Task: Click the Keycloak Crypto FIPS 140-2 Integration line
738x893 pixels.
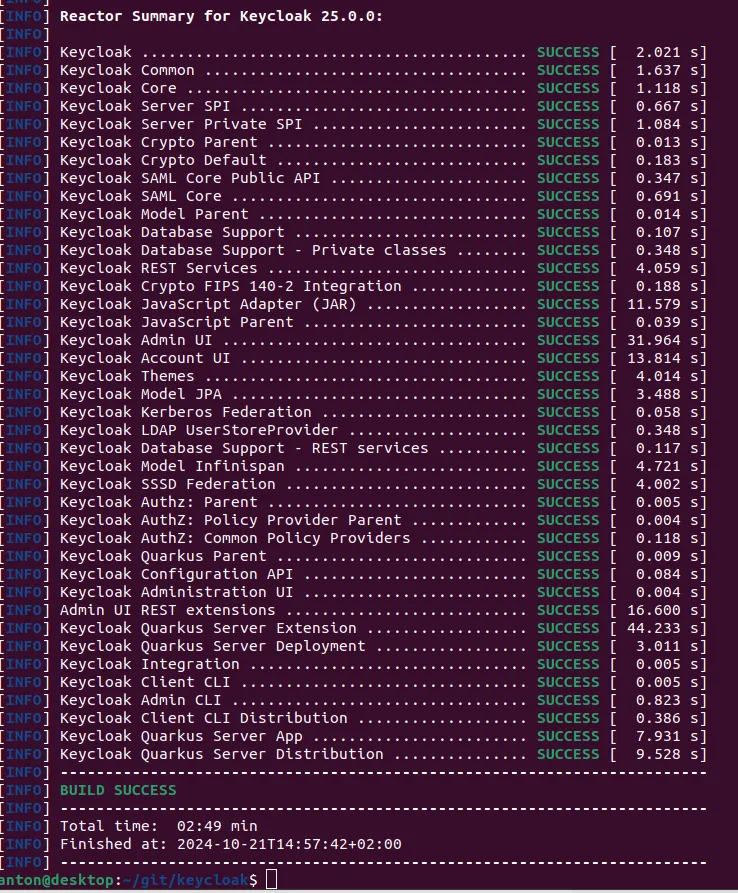Action: point(230,286)
